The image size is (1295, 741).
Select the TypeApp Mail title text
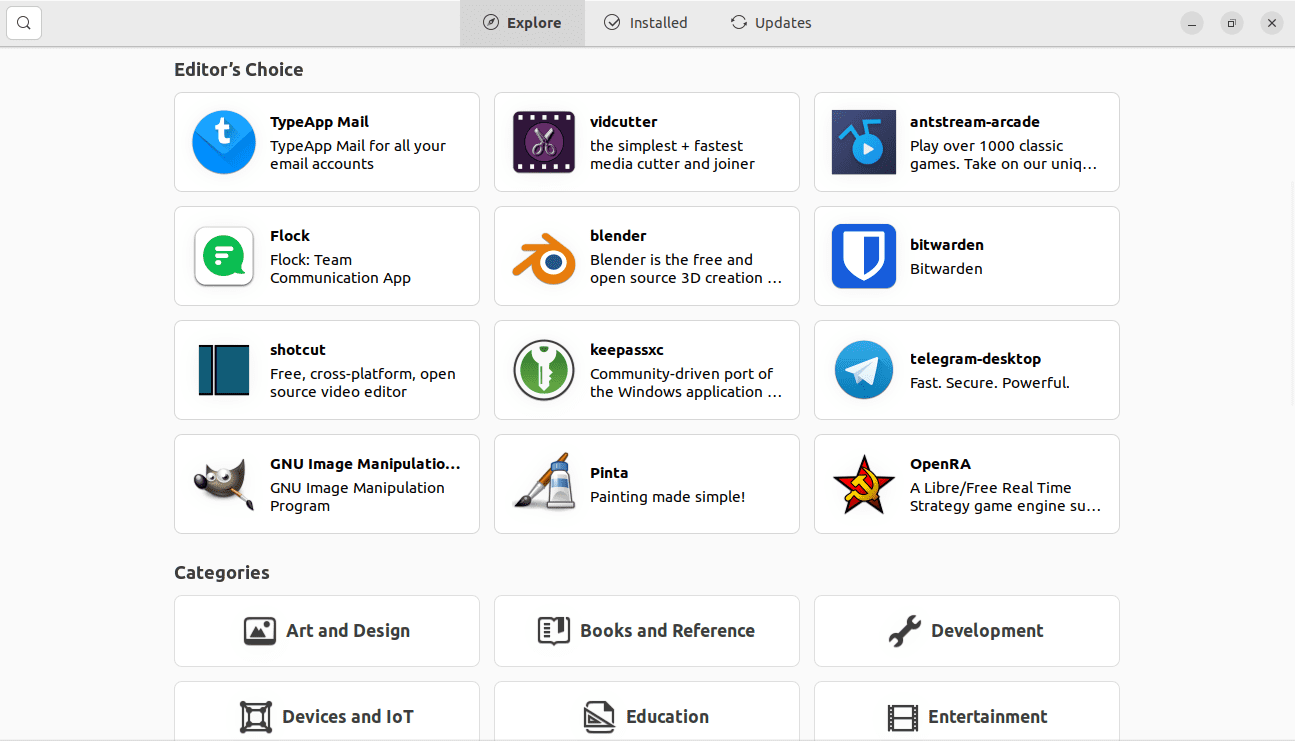[x=319, y=122]
